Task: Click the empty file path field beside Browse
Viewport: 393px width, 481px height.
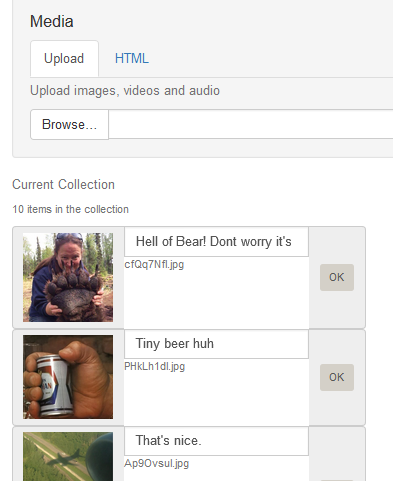Action: coord(251,124)
